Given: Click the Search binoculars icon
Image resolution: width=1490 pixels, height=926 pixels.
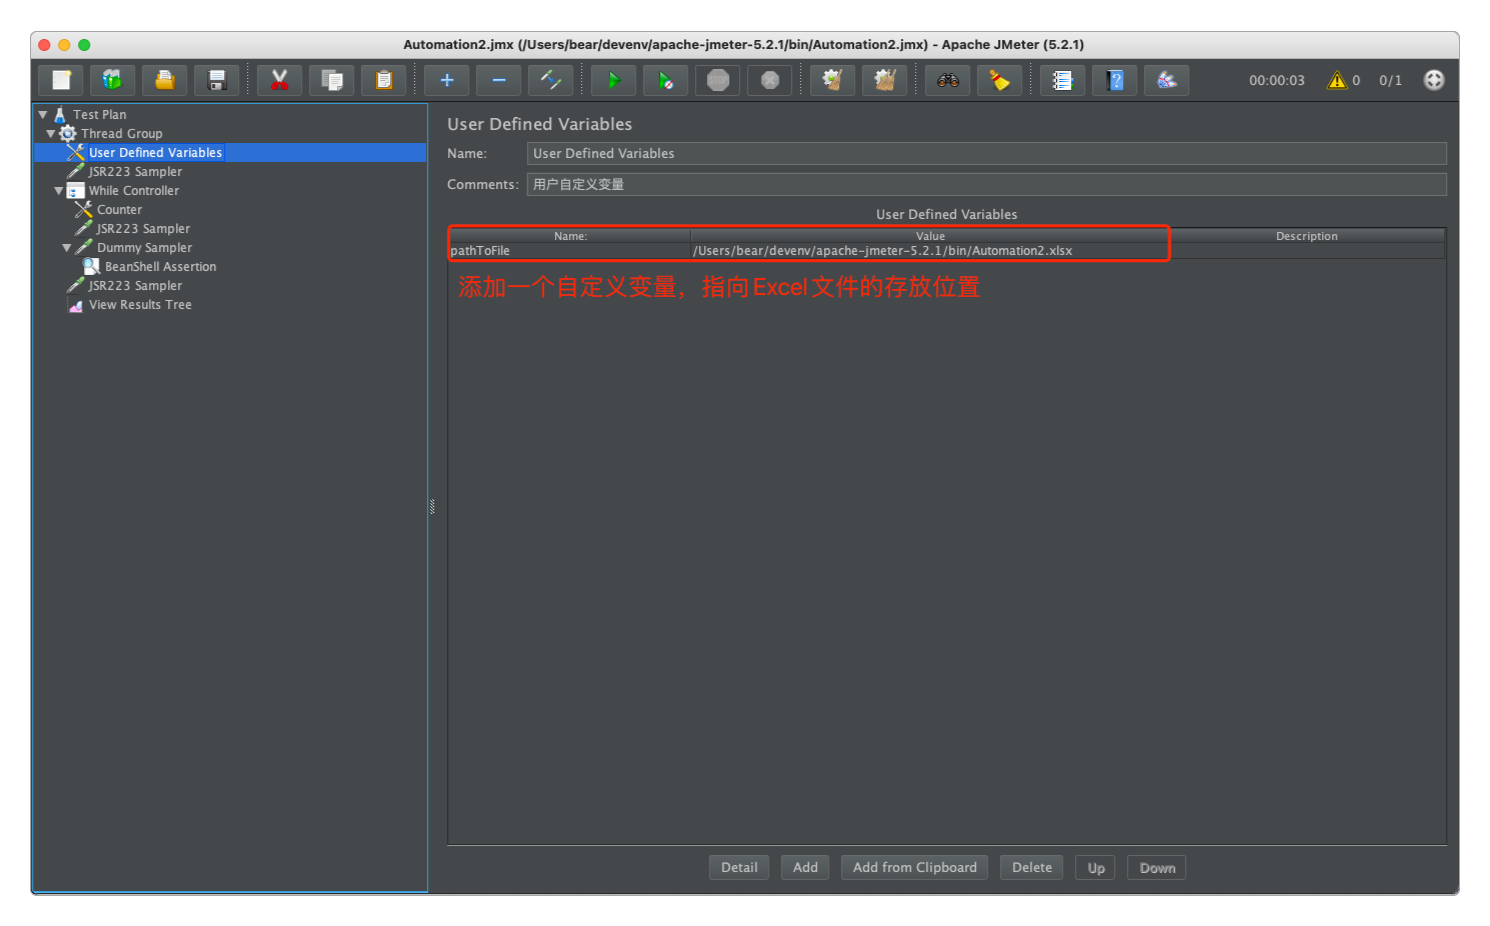Looking at the screenshot, I should tap(948, 80).
